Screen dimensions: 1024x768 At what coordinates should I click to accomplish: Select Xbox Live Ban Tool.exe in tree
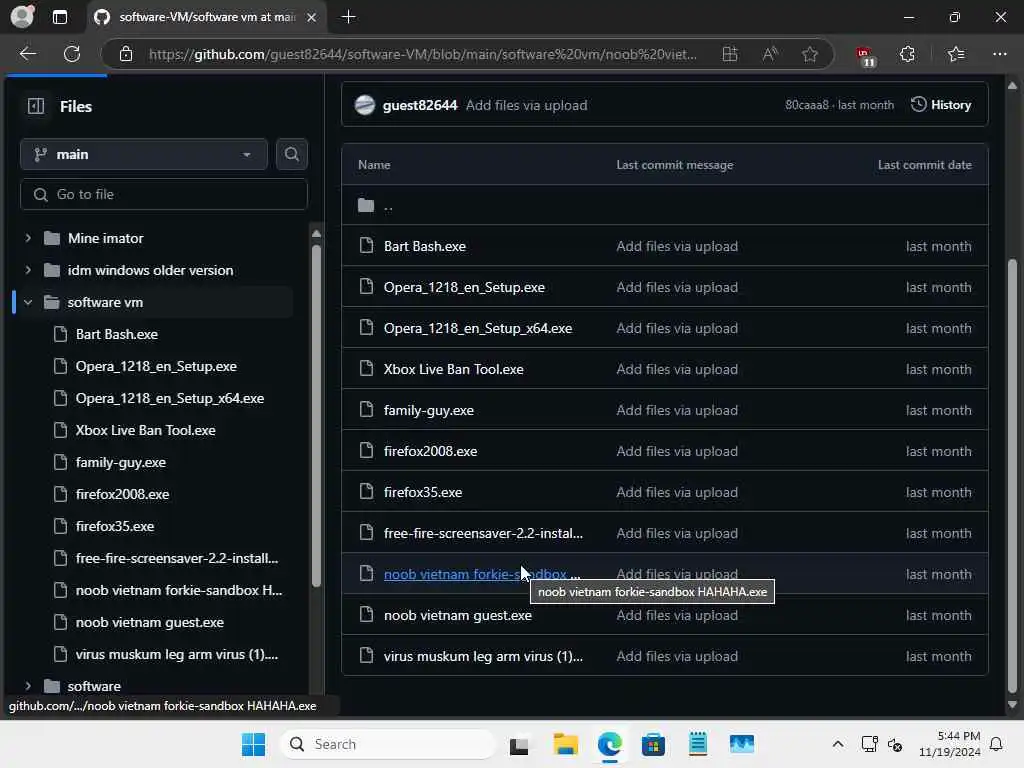point(146,430)
